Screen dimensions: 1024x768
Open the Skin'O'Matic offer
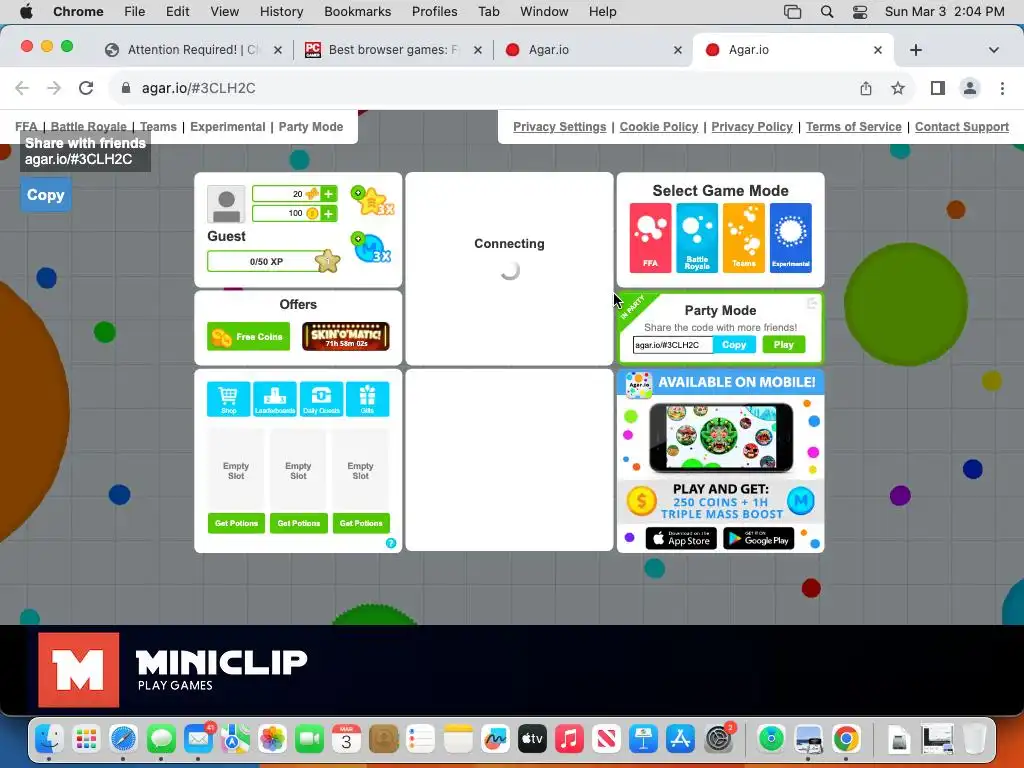[x=346, y=336]
